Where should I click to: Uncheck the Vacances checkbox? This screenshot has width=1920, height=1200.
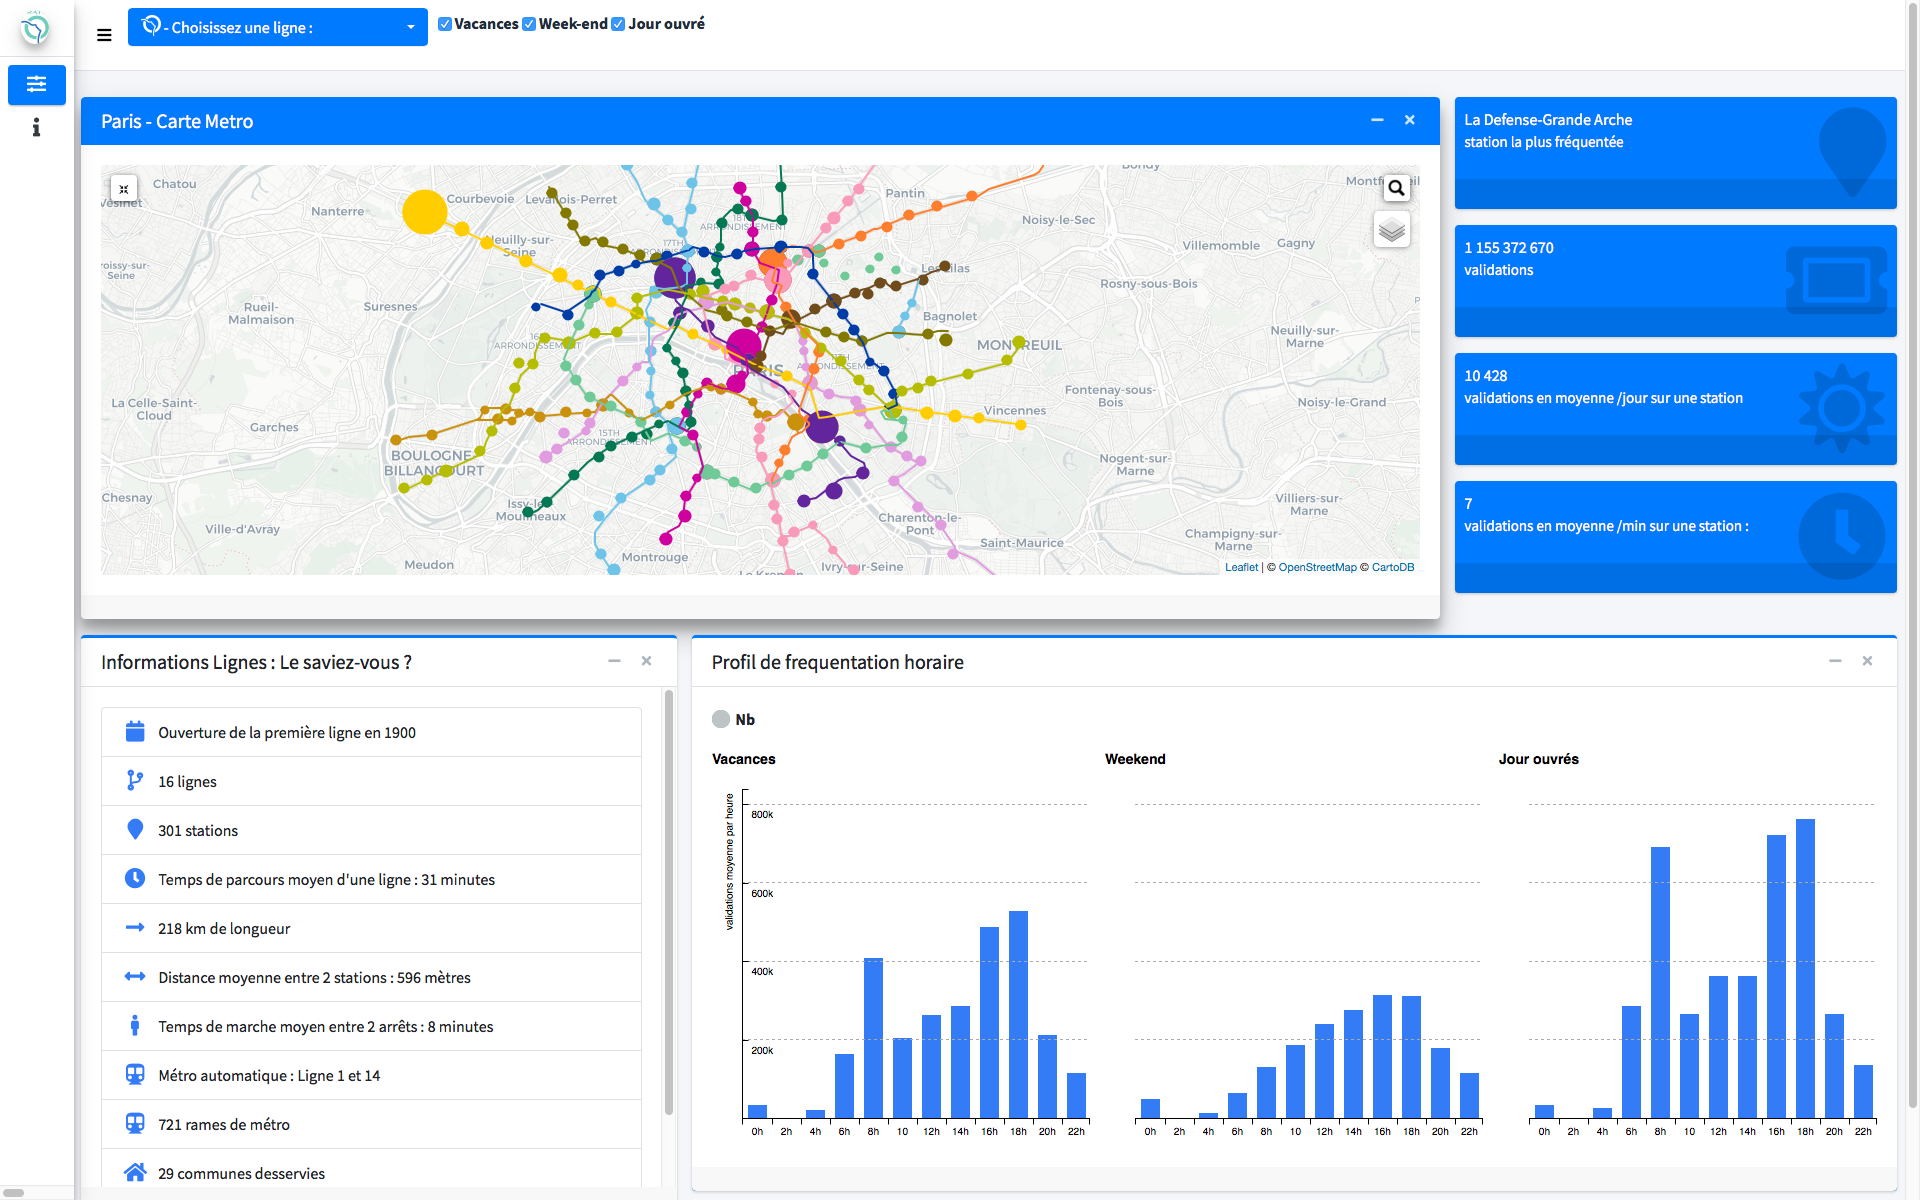click(445, 24)
